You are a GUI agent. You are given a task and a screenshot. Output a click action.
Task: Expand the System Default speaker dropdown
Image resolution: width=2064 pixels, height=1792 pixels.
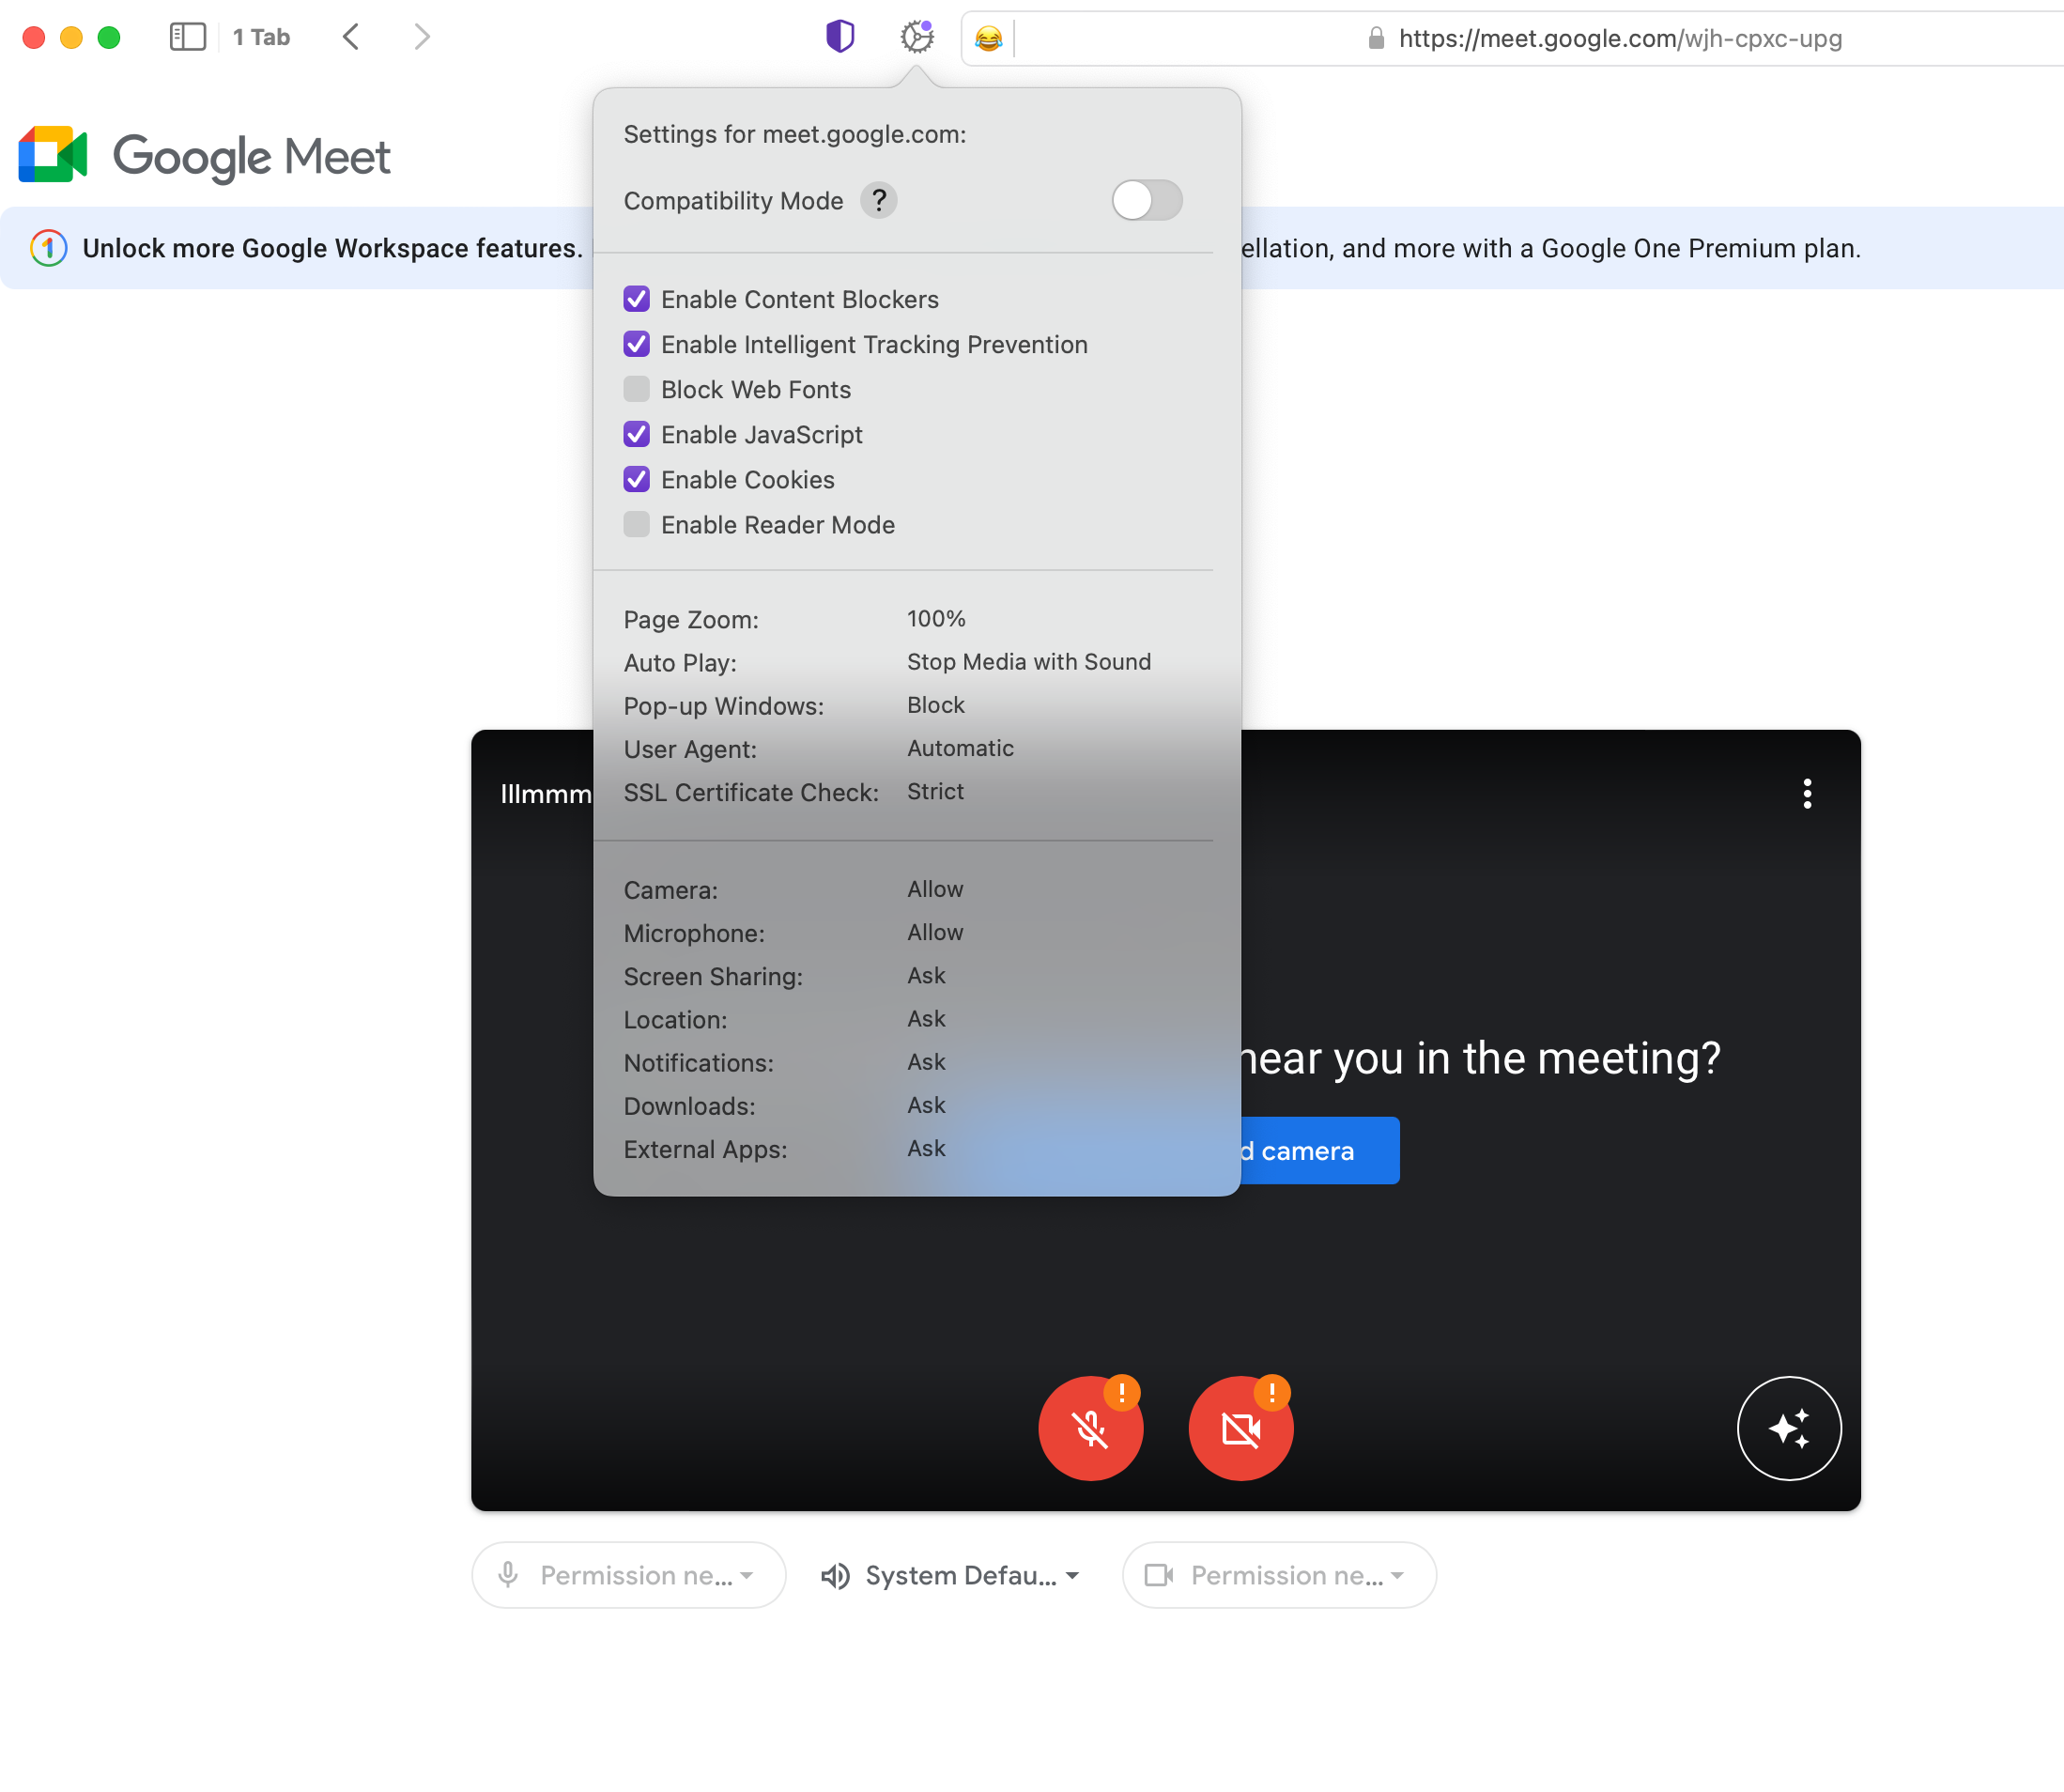point(950,1575)
